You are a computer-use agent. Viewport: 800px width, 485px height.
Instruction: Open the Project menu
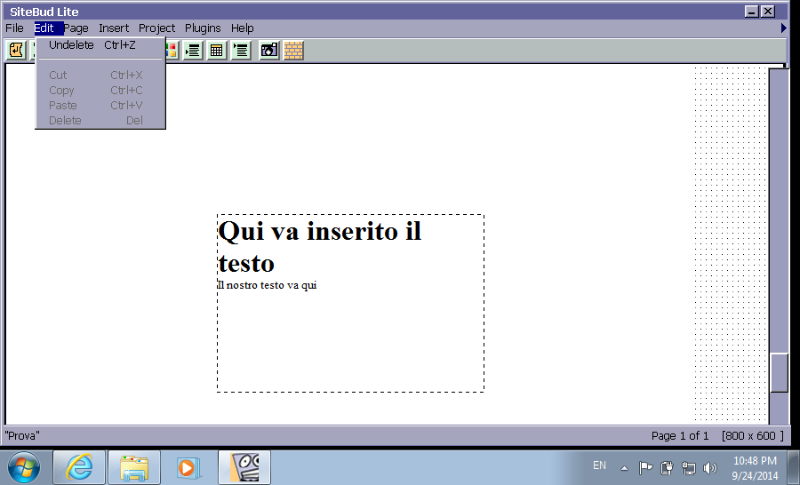pyautogui.click(x=157, y=28)
